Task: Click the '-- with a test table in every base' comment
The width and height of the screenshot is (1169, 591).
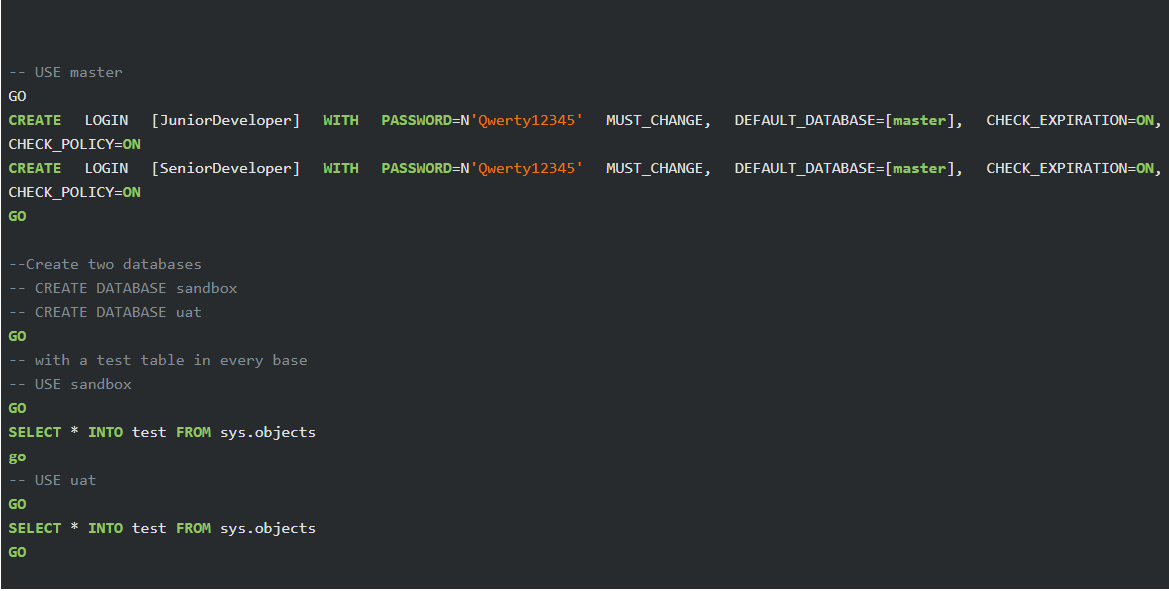Action: [x=160, y=359]
